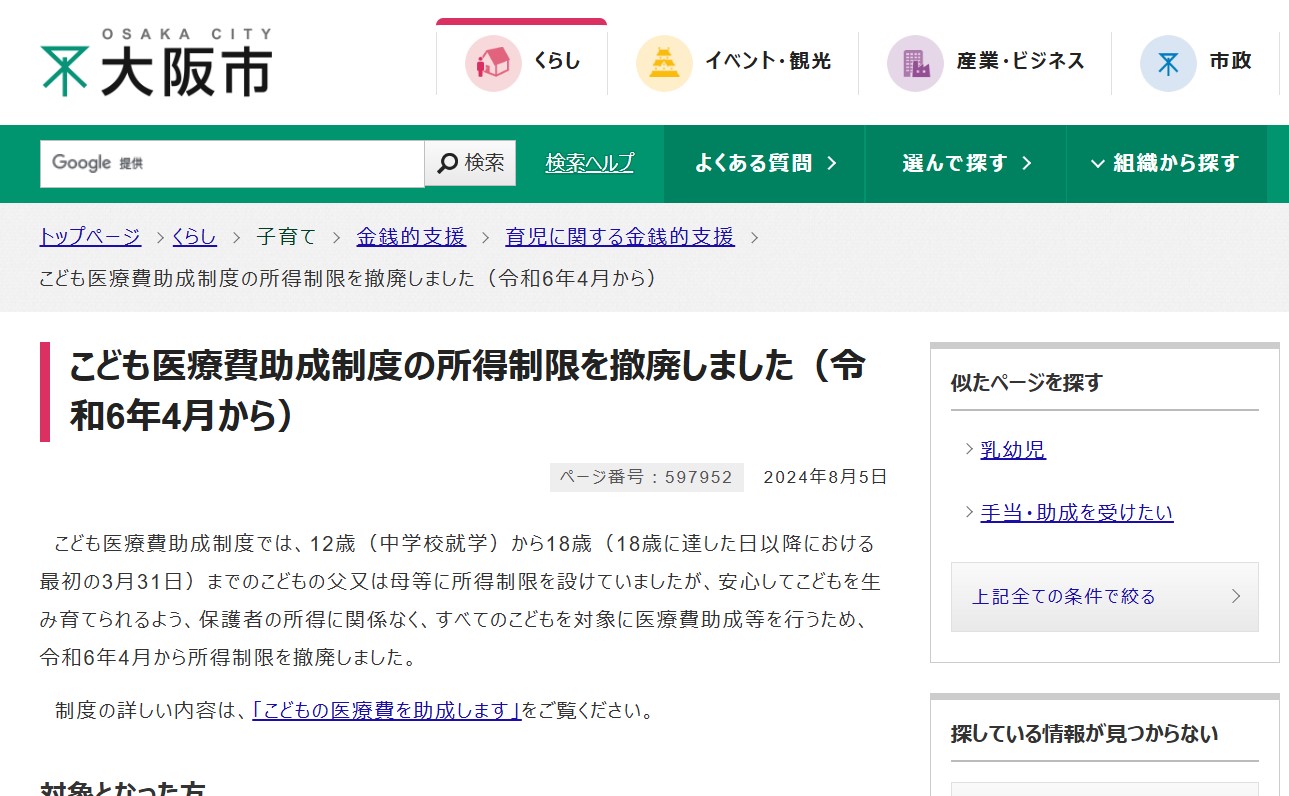Click the arrow beside 乳幼児
This screenshot has height=796, width=1289.
[969, 449]
